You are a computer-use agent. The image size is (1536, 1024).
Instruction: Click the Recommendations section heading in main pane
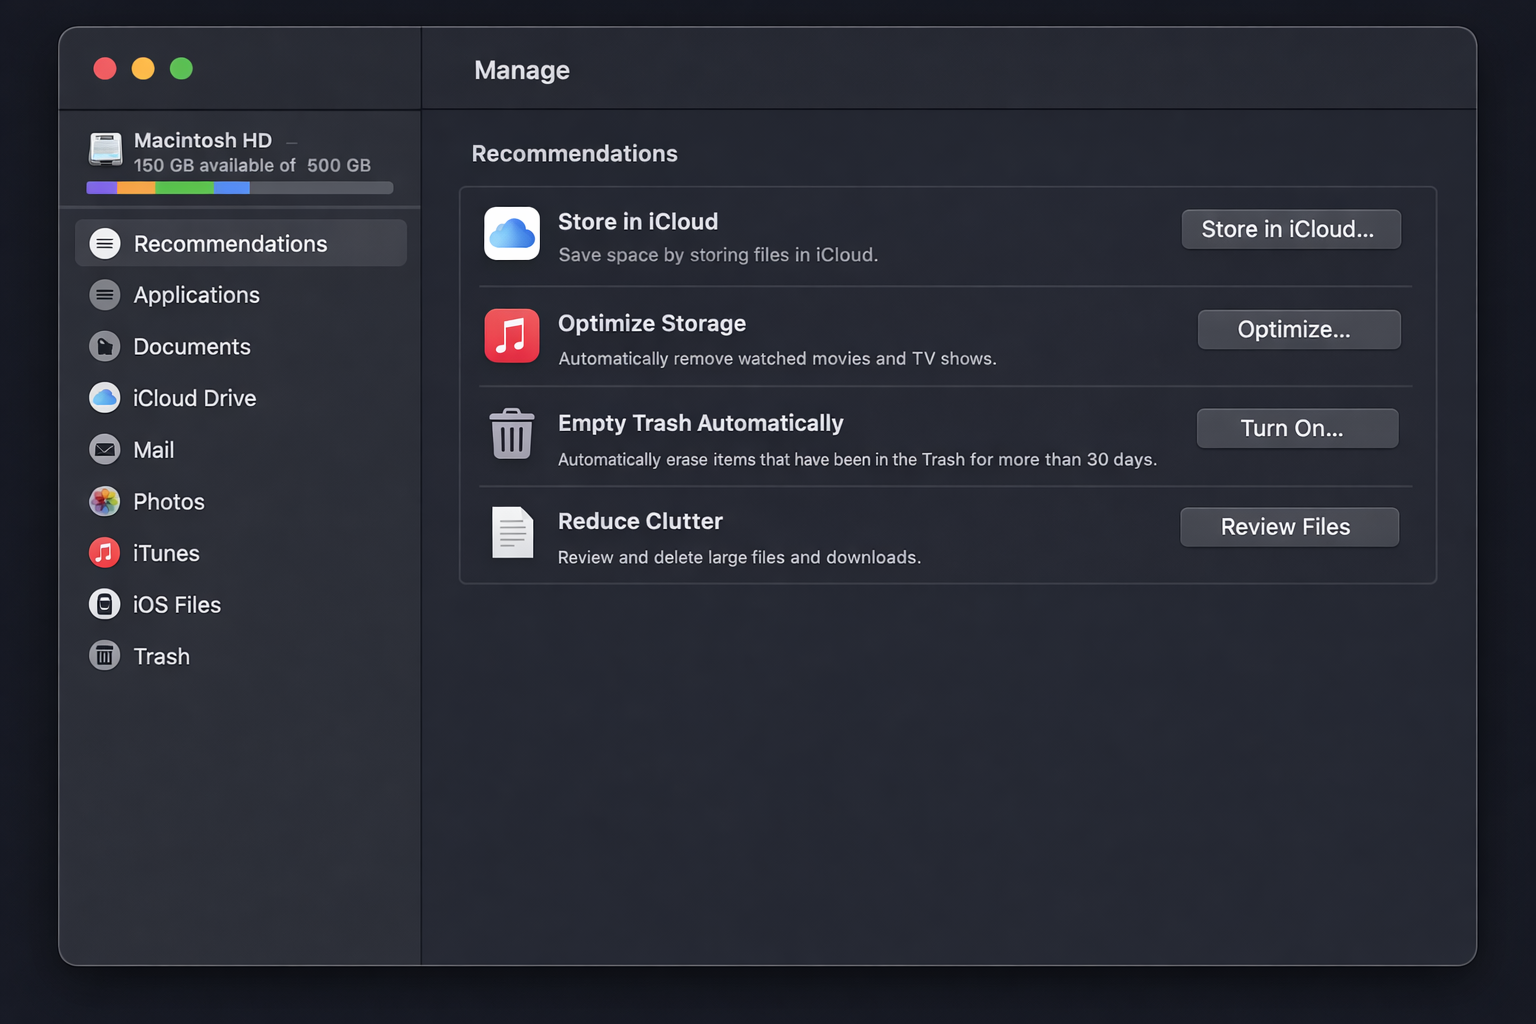pos(575,153)
